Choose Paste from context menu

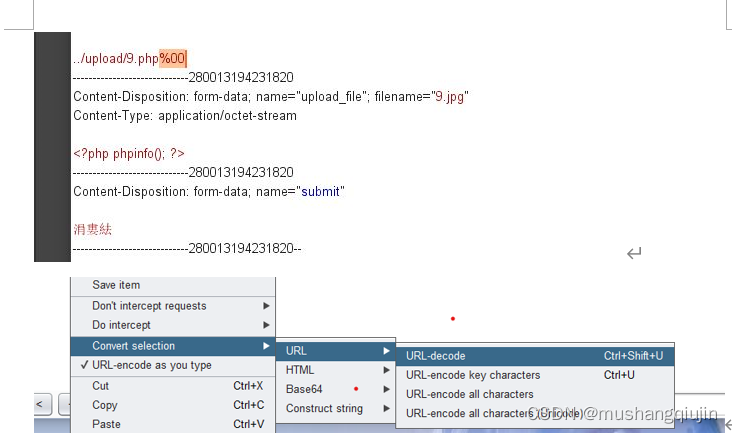click(x=173, y=425)
